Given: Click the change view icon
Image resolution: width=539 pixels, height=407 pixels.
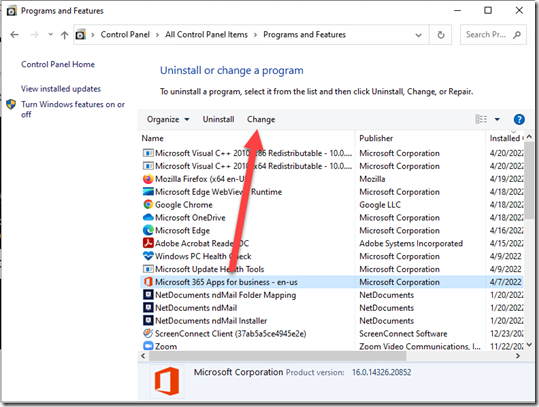Looking at the screenshot, I should (481, 119).
